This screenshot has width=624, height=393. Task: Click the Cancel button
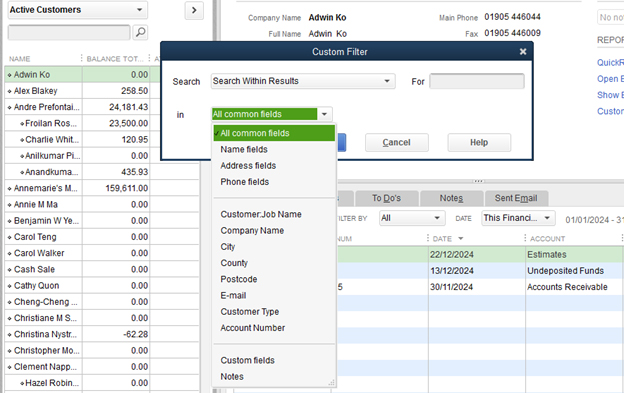click(x=397, y=142)
